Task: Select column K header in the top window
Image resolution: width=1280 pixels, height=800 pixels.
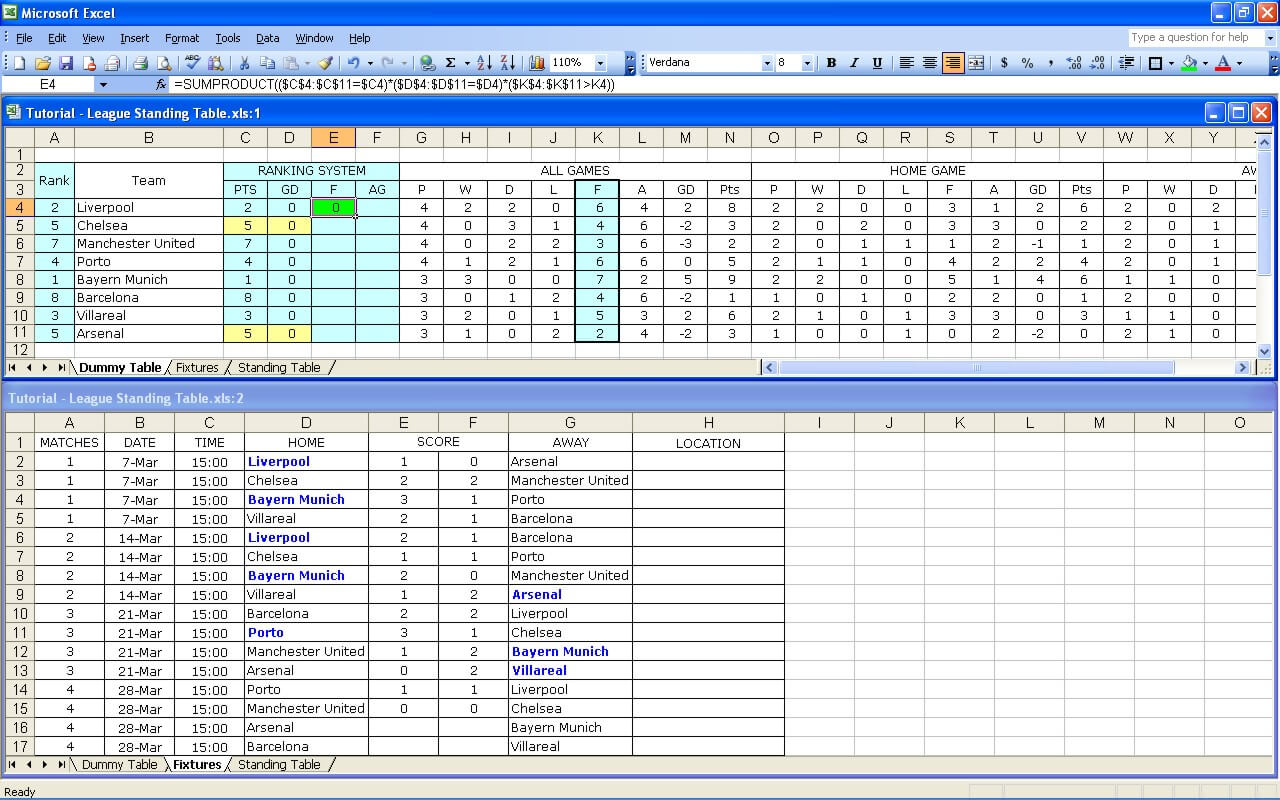Action: [x=597, y=138]
